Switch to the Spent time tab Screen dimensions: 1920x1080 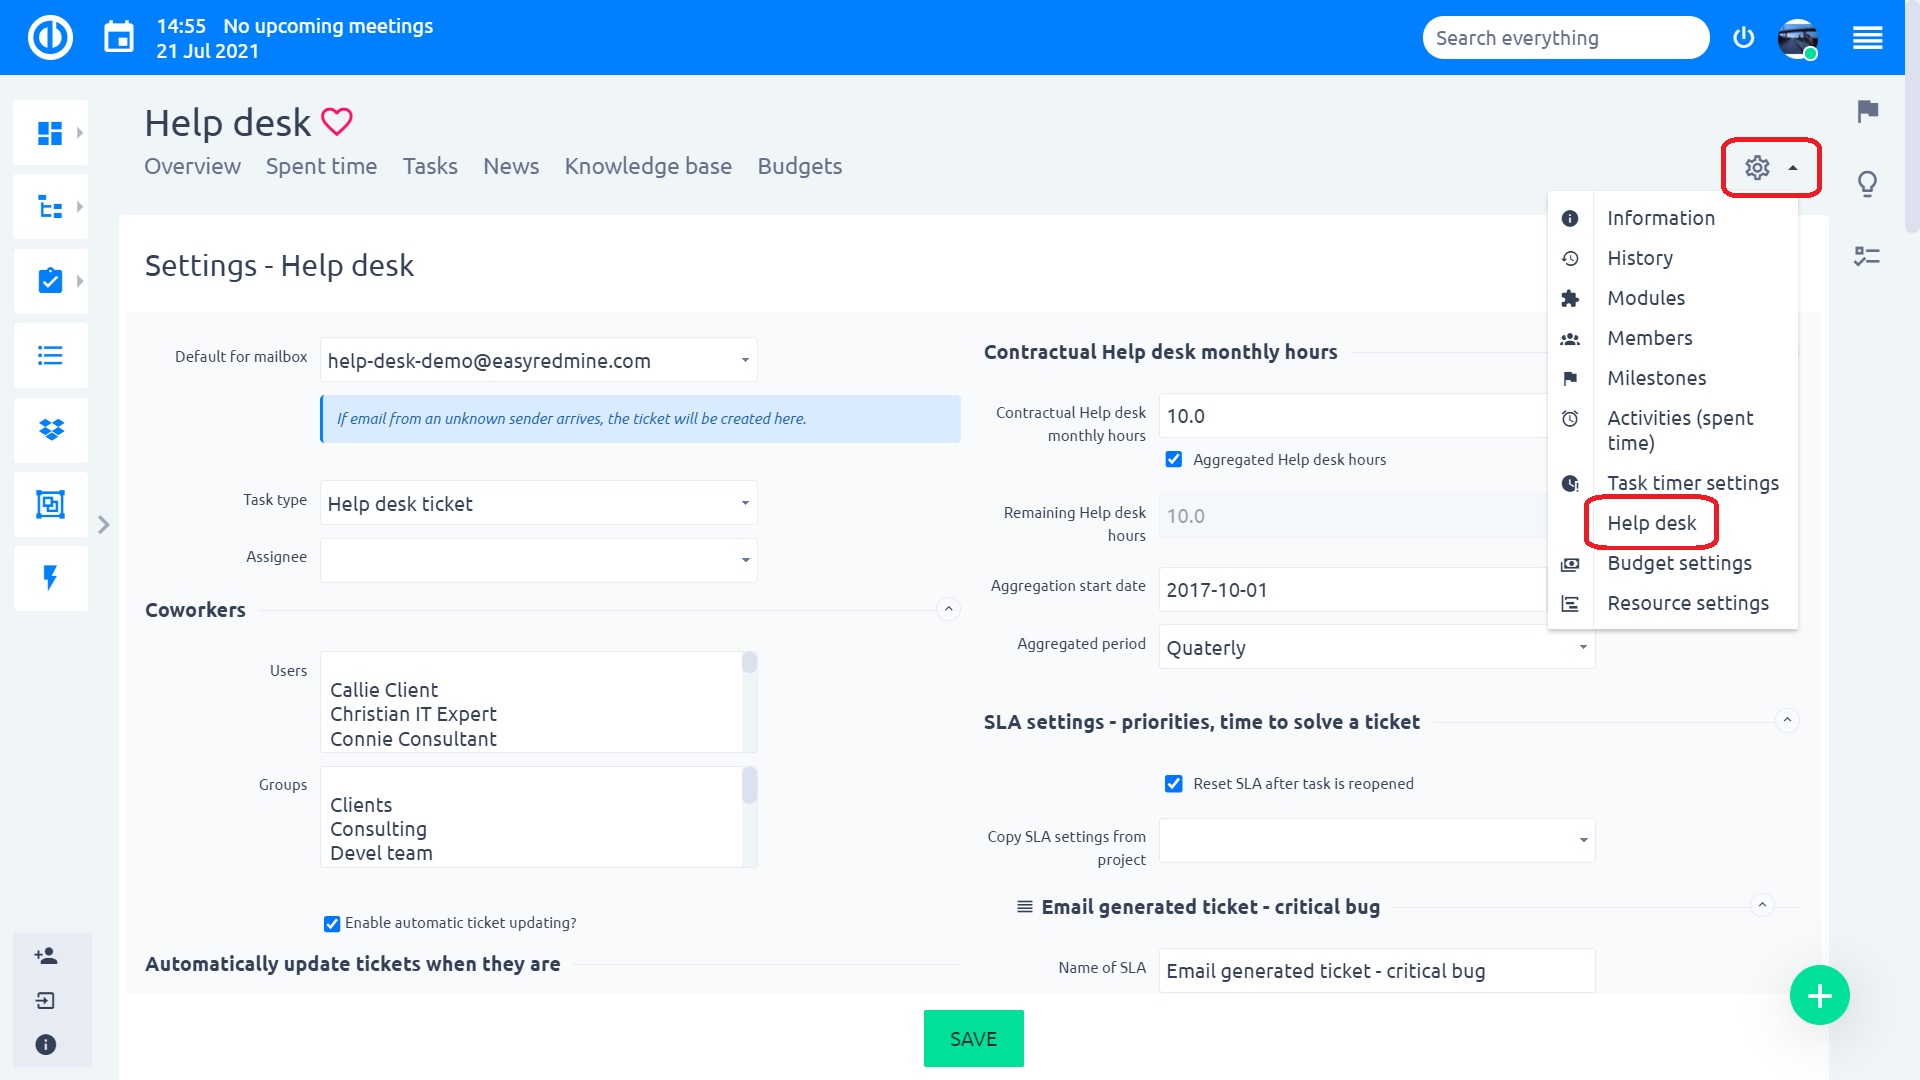(x=321, y=166)
